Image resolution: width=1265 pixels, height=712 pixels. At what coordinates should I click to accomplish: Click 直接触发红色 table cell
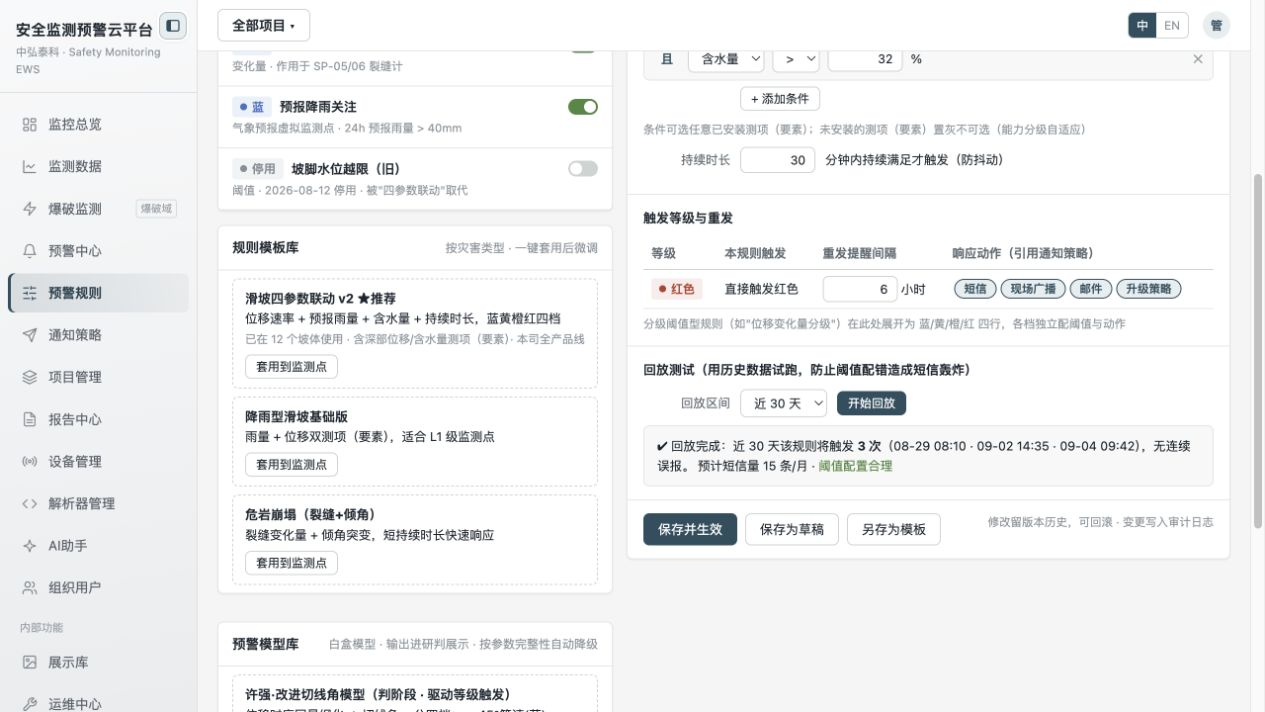coord(761,289)
